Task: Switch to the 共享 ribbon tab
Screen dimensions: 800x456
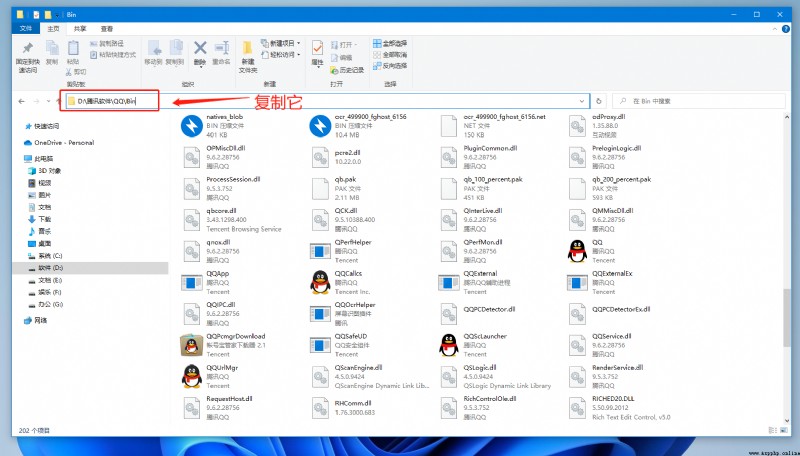Action: click(x=80, y=29)
